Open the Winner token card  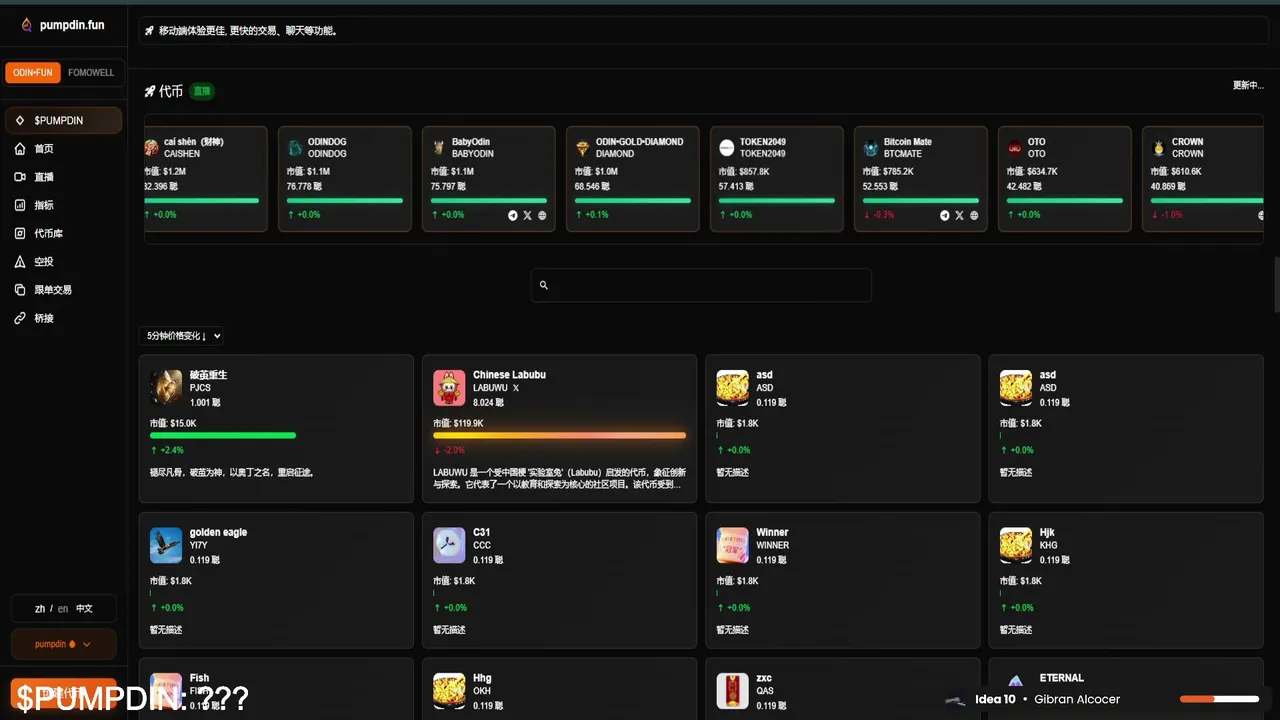843,580
